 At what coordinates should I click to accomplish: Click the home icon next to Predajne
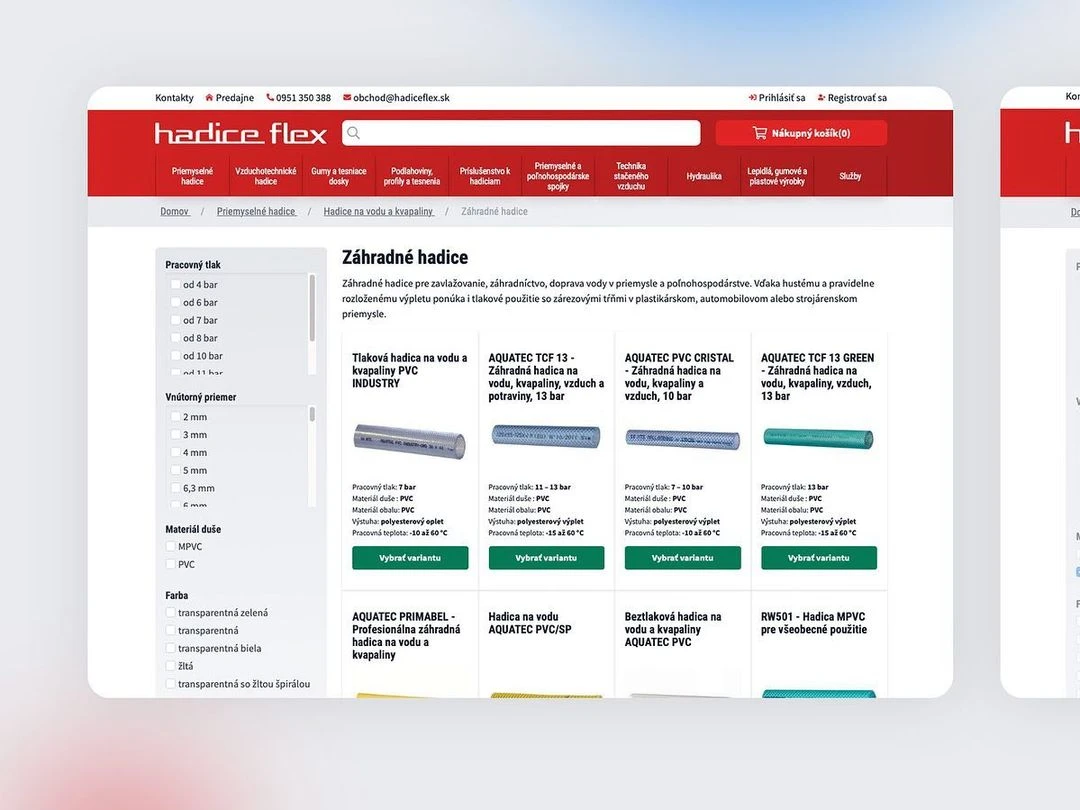209,98
